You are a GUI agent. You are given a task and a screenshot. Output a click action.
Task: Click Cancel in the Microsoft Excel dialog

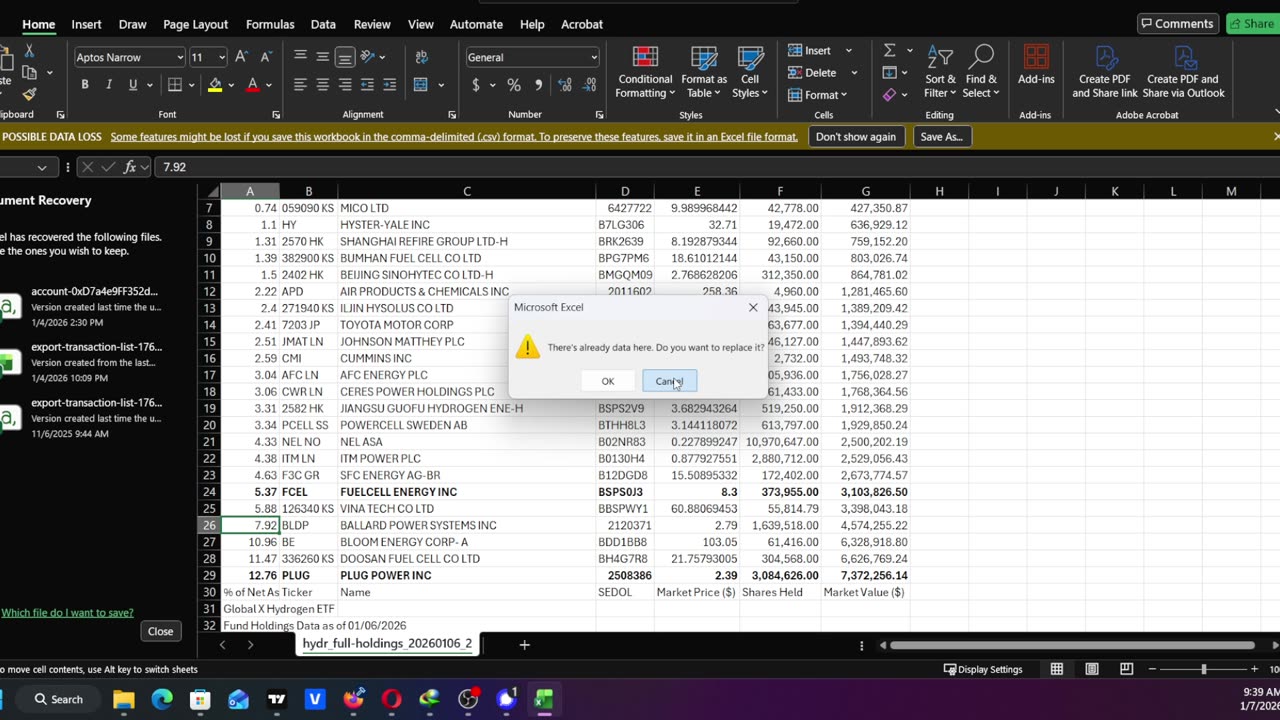pos(669,381)
